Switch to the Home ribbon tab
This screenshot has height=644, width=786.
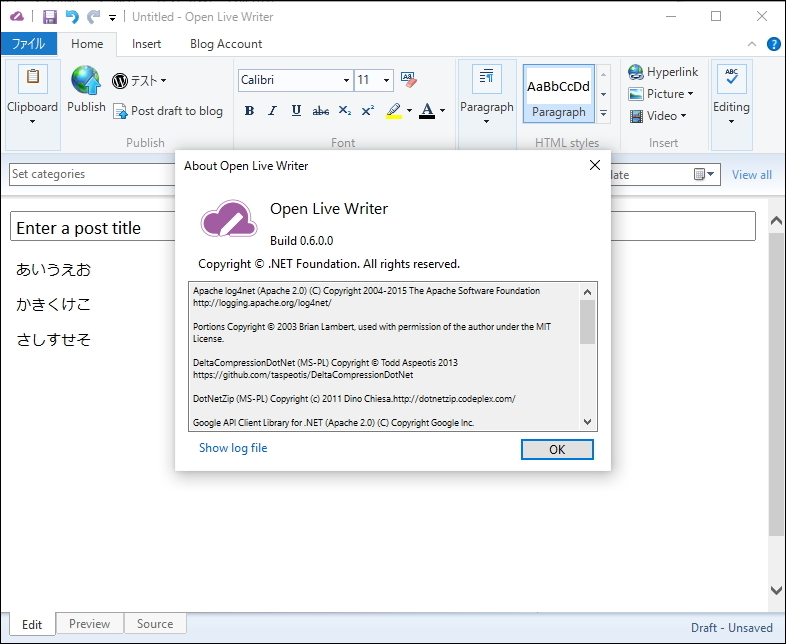click(x=87, y=44)
